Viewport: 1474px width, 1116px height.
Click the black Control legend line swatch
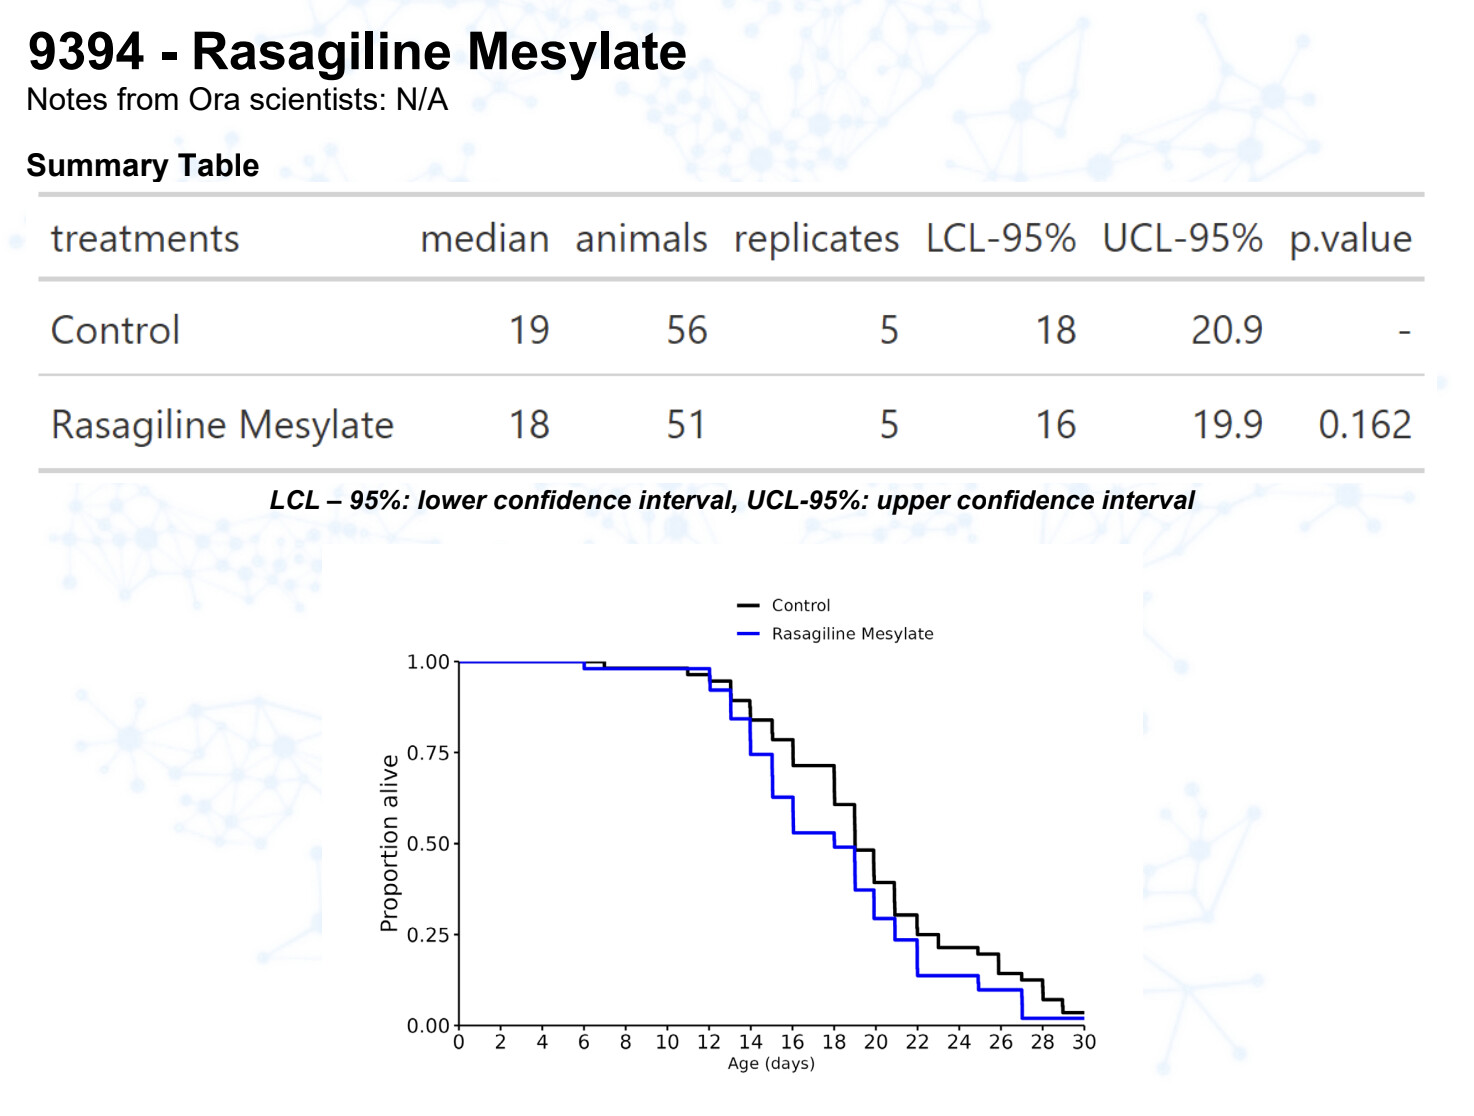point(748,606)
